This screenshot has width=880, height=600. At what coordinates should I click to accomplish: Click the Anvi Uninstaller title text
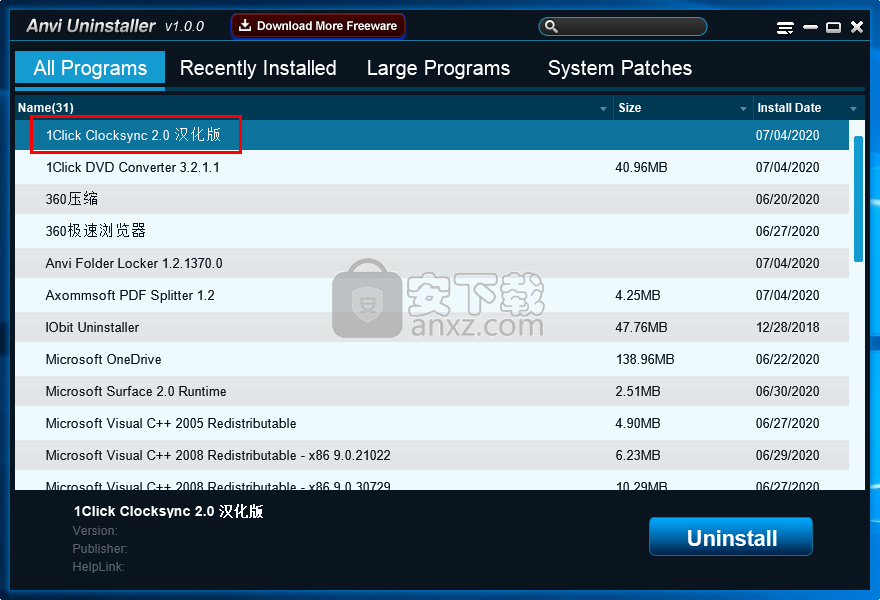click(91, 26)
